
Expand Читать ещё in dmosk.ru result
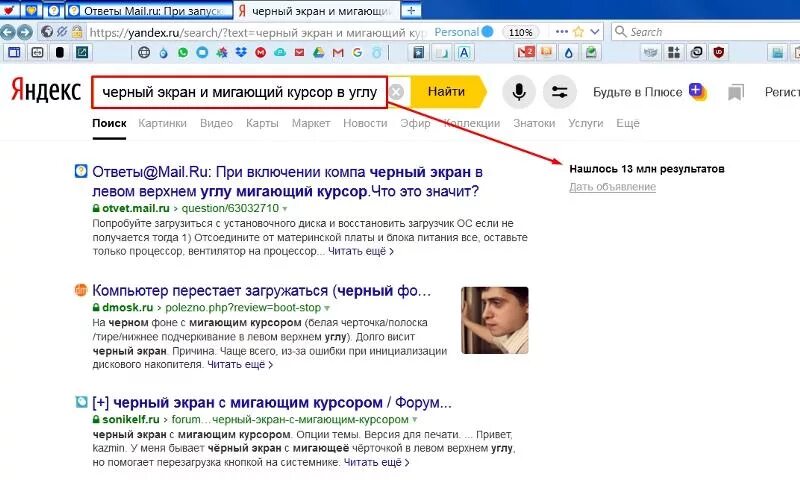coord(240,365)
